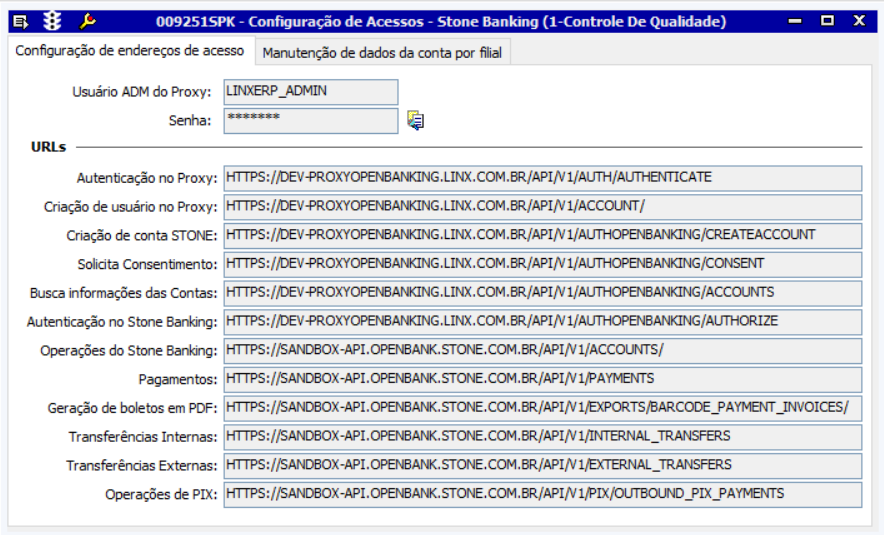
Task: Click the Solicita Consentimento label
Action: click(147, 264)
